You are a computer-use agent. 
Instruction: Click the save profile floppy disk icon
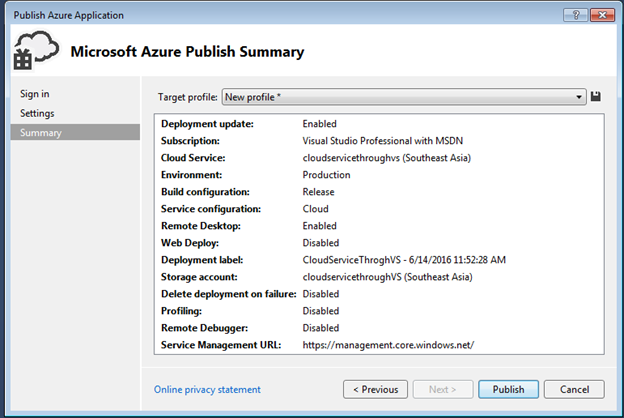click(x=596, y=96)
